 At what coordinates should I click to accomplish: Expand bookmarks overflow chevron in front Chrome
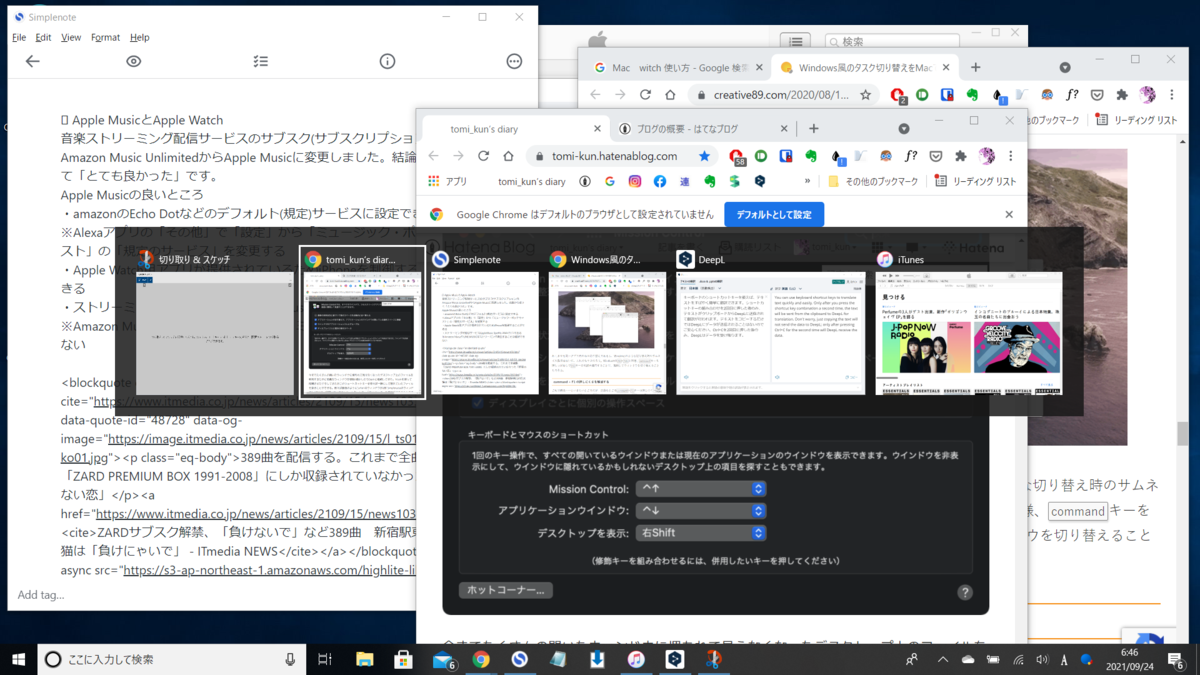(x=807, y=182)
